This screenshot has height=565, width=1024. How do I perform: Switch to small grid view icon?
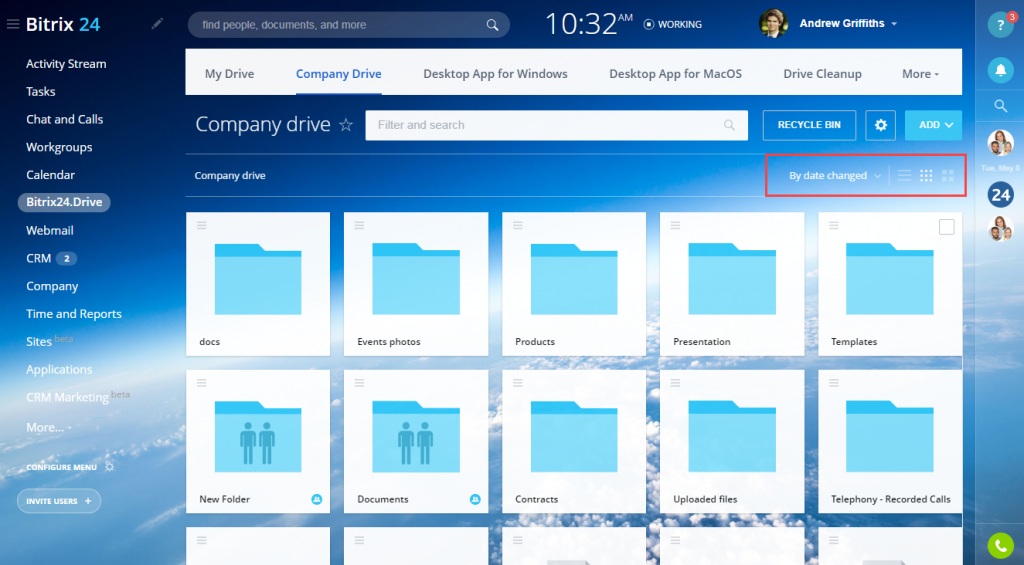coord(926,175)
